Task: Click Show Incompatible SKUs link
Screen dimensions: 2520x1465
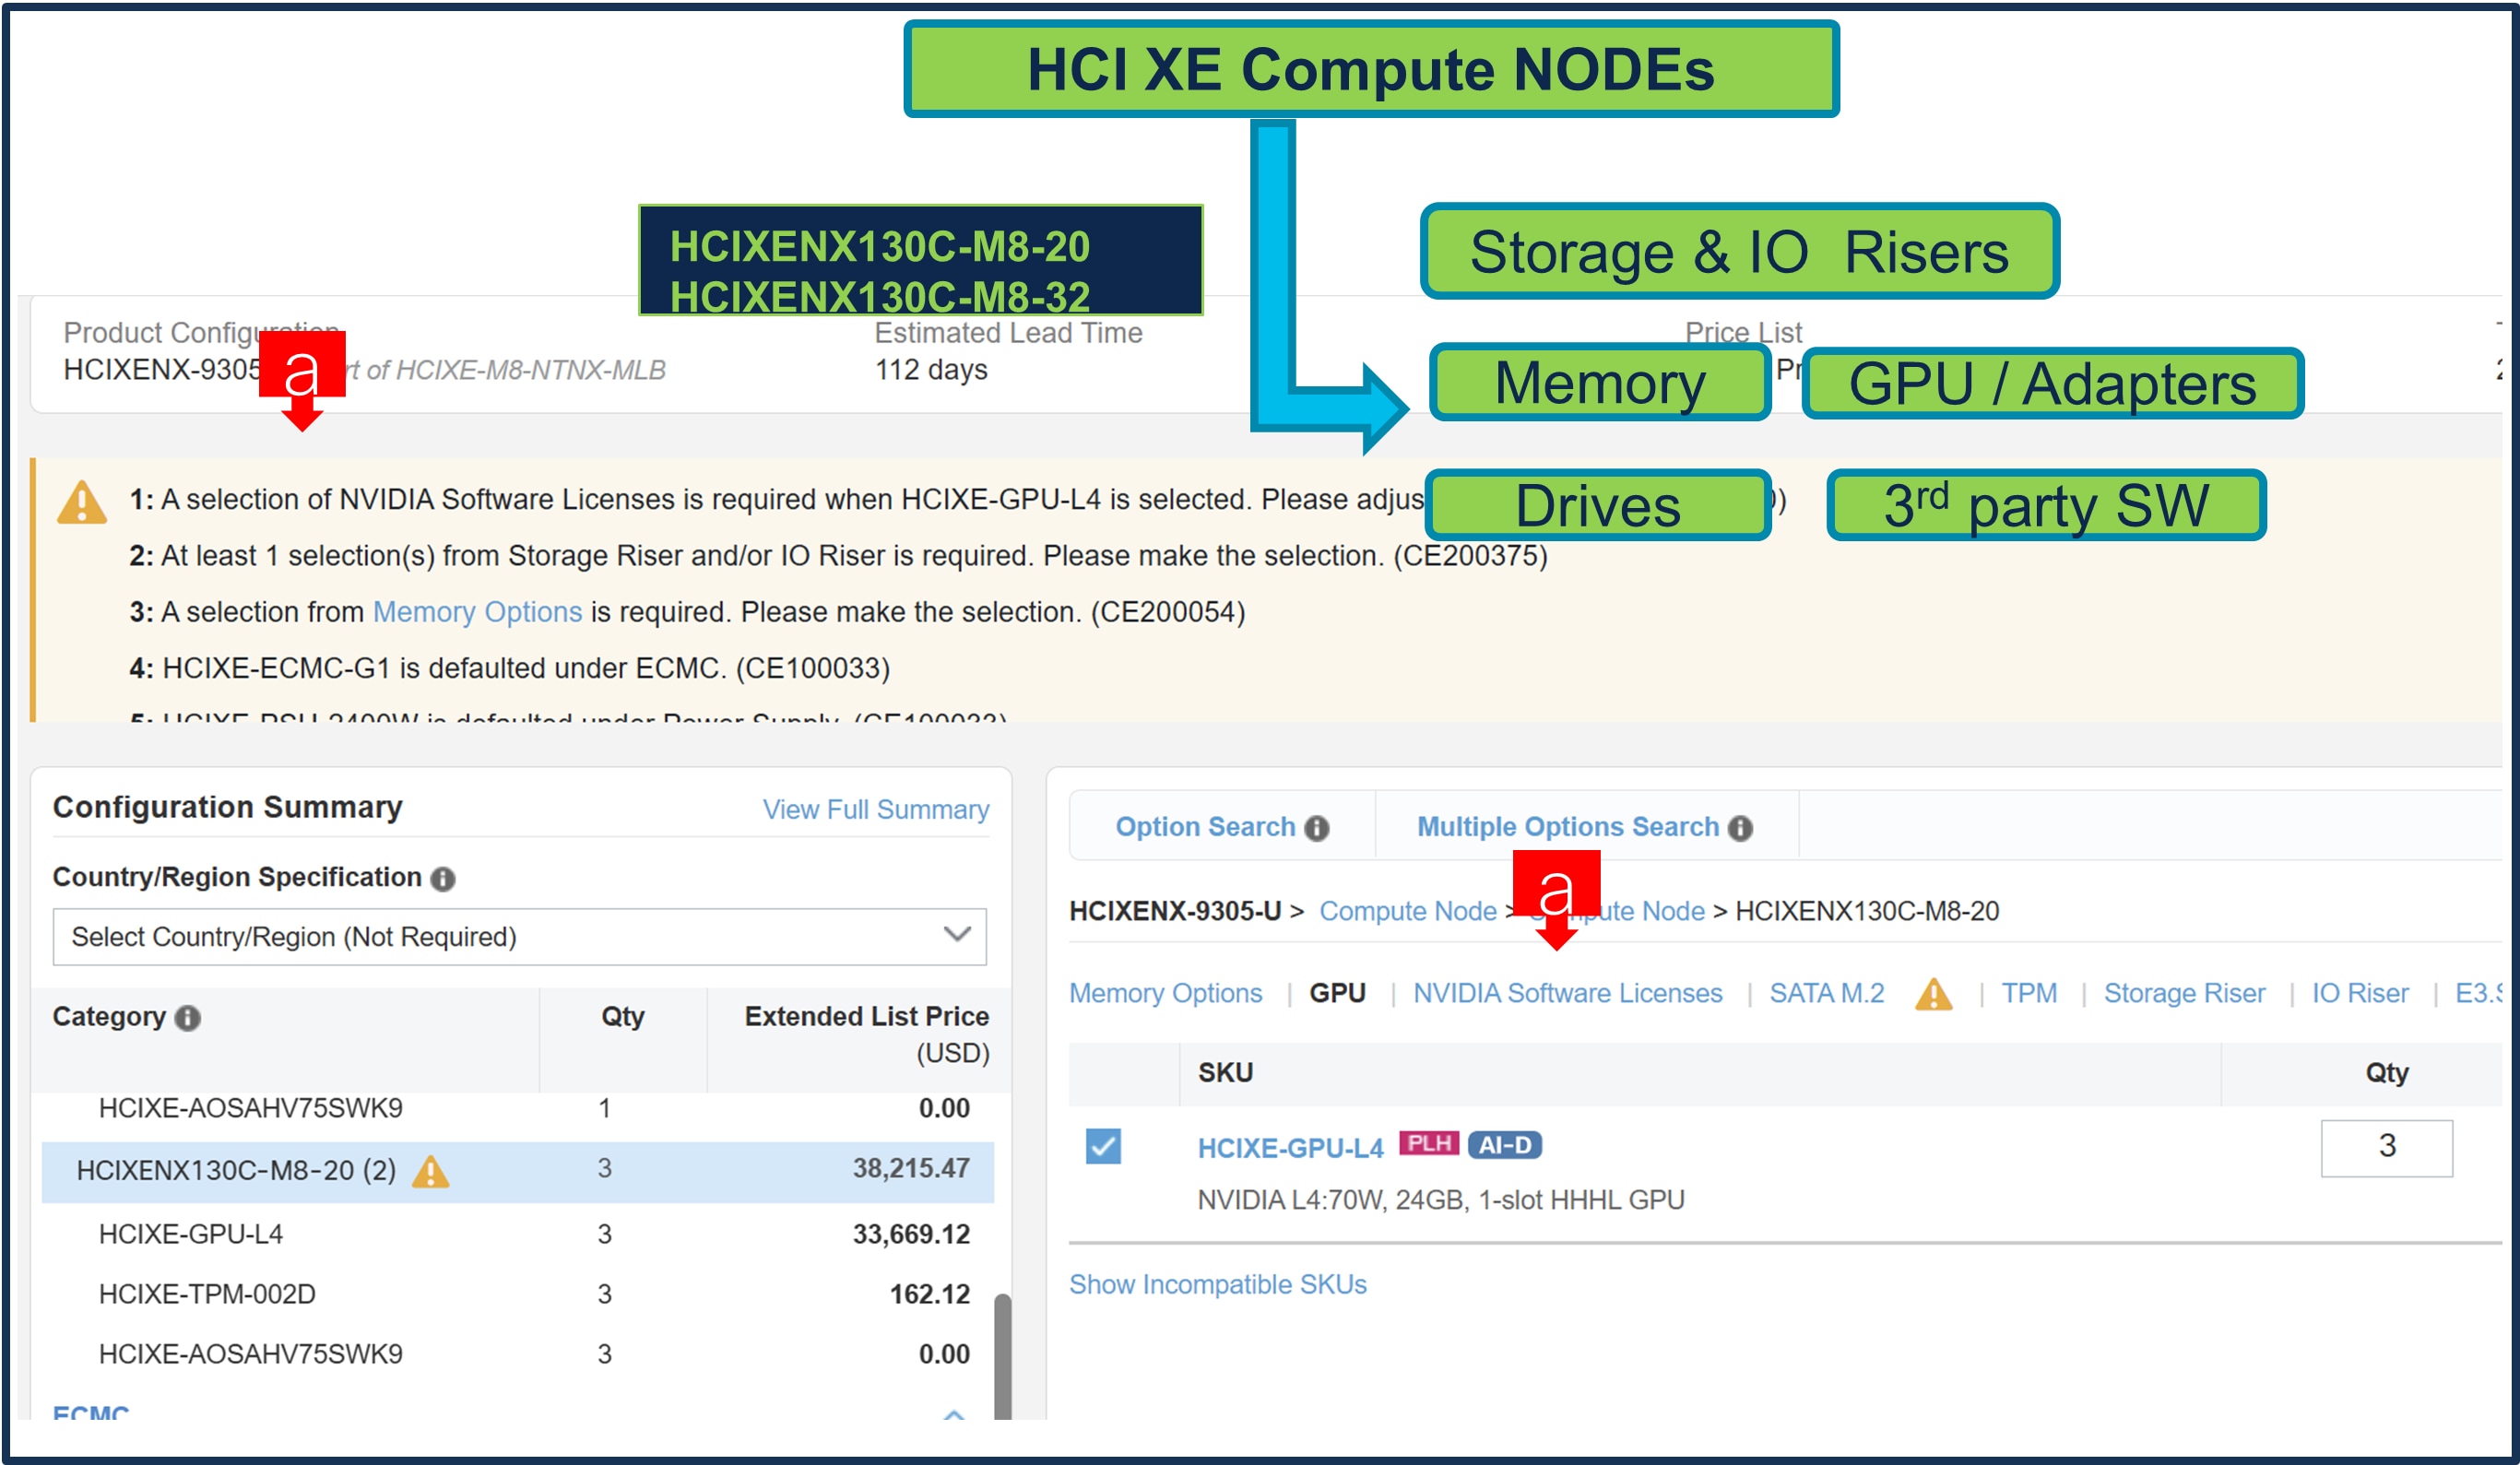Action: pyautogui.click(x=1217, y=1284)
